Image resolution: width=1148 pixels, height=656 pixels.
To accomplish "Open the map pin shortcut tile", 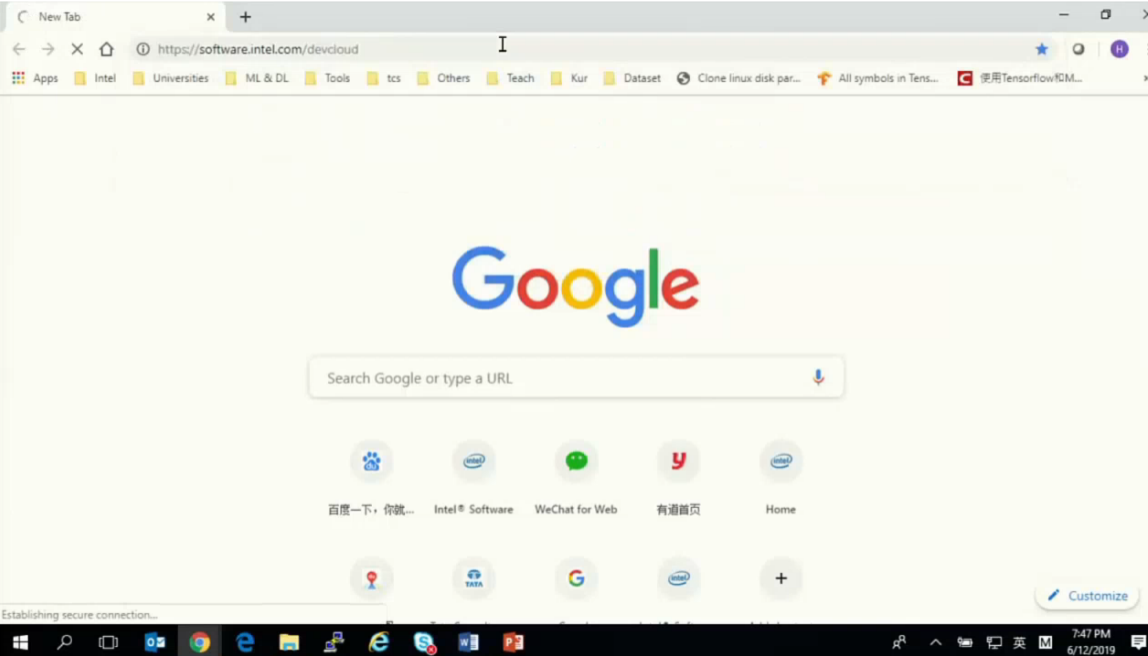I will pos(371,578).
